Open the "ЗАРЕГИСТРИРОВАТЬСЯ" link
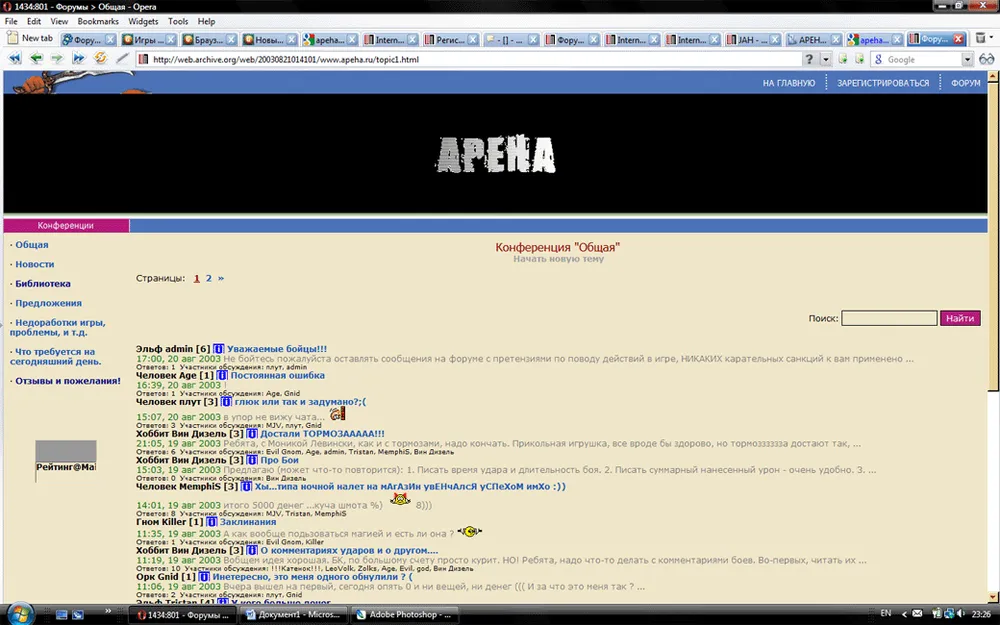This screenshot has width=1000, height=625. pyautogui.click(x=882, y=83)
